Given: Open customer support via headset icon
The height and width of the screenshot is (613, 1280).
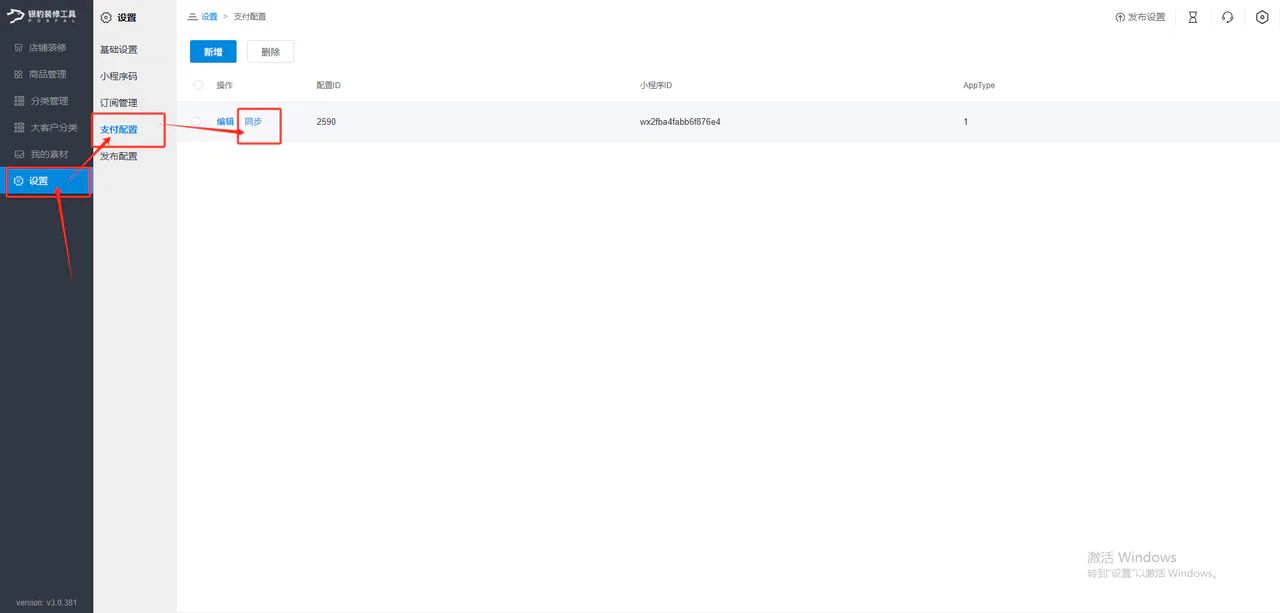Looking at the screenshot, I should coord(1227,17).
